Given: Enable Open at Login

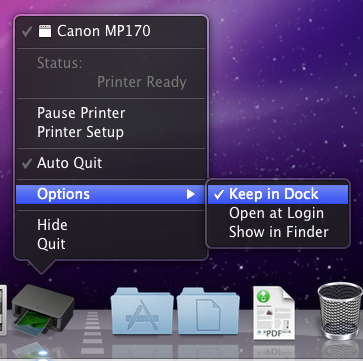Looking at the screenshot, I should coord(278,213).
